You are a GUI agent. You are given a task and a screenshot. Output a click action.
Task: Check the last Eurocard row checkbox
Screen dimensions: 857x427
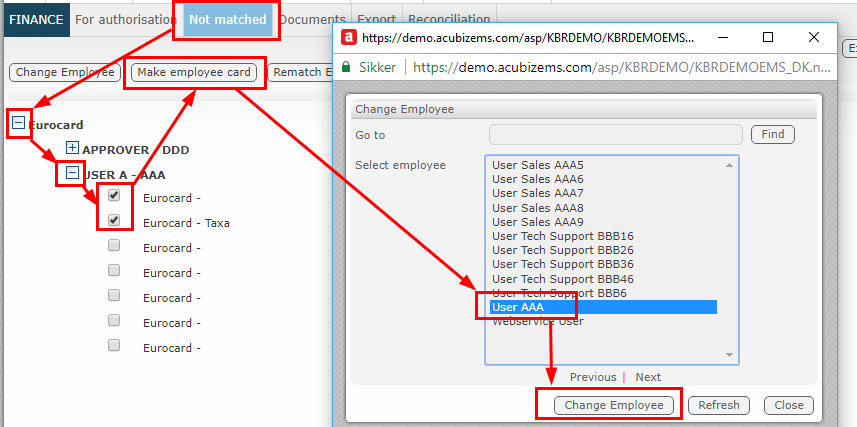click(x=114, y=345)
